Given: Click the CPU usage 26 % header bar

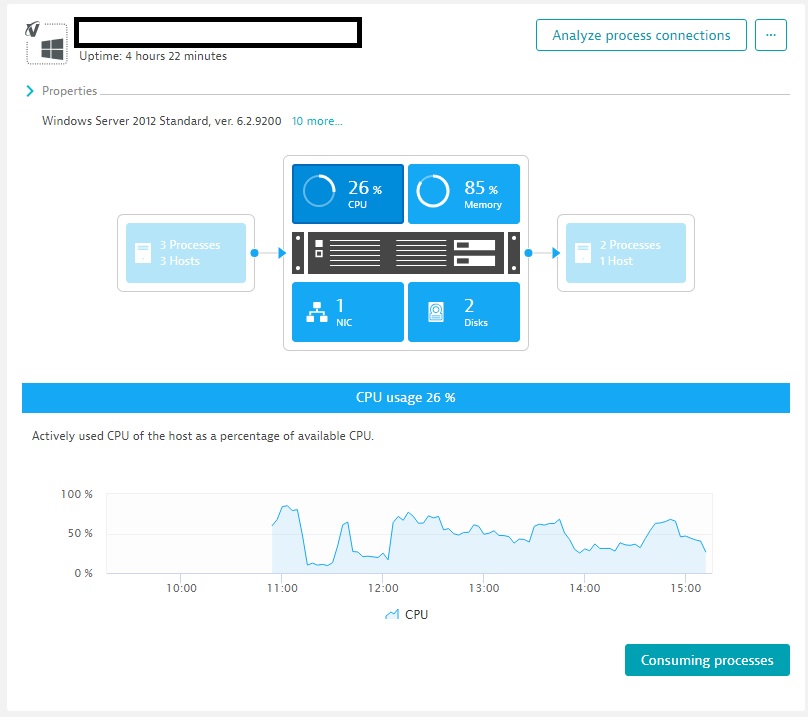Looking at the screenshot, I should pos(405,397).
